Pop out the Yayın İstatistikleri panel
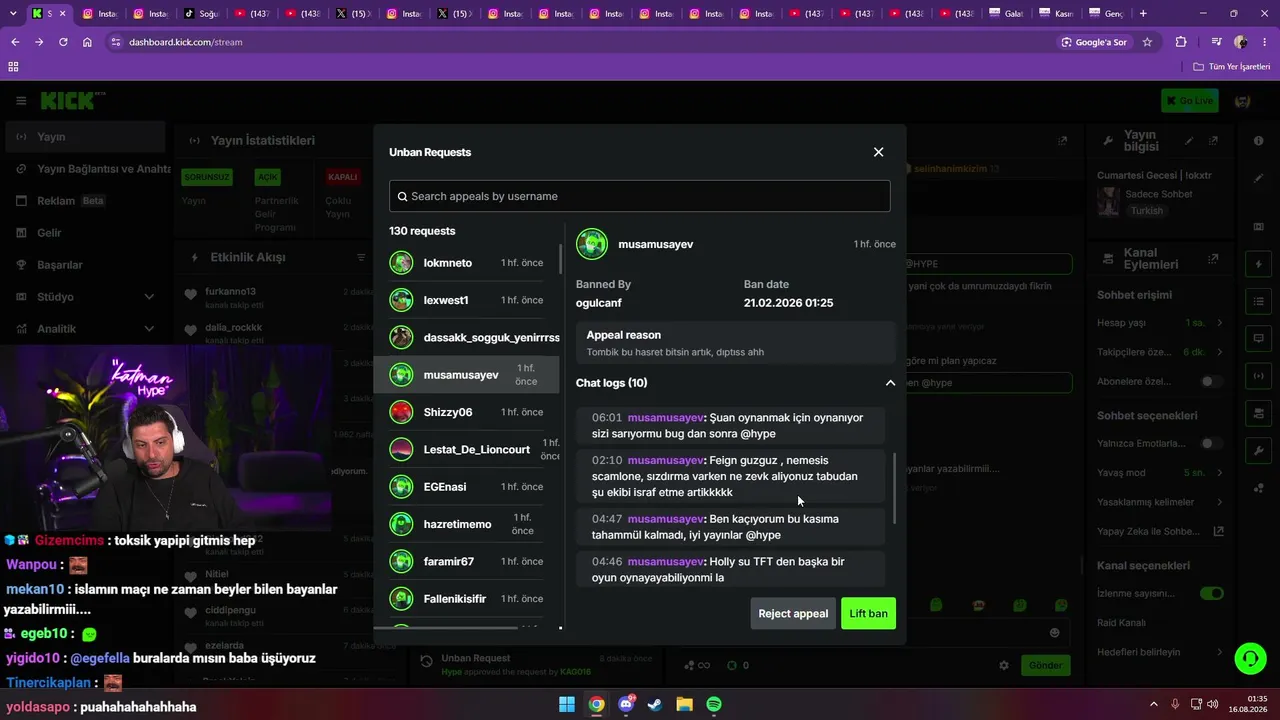 [x=1063, y=141]
